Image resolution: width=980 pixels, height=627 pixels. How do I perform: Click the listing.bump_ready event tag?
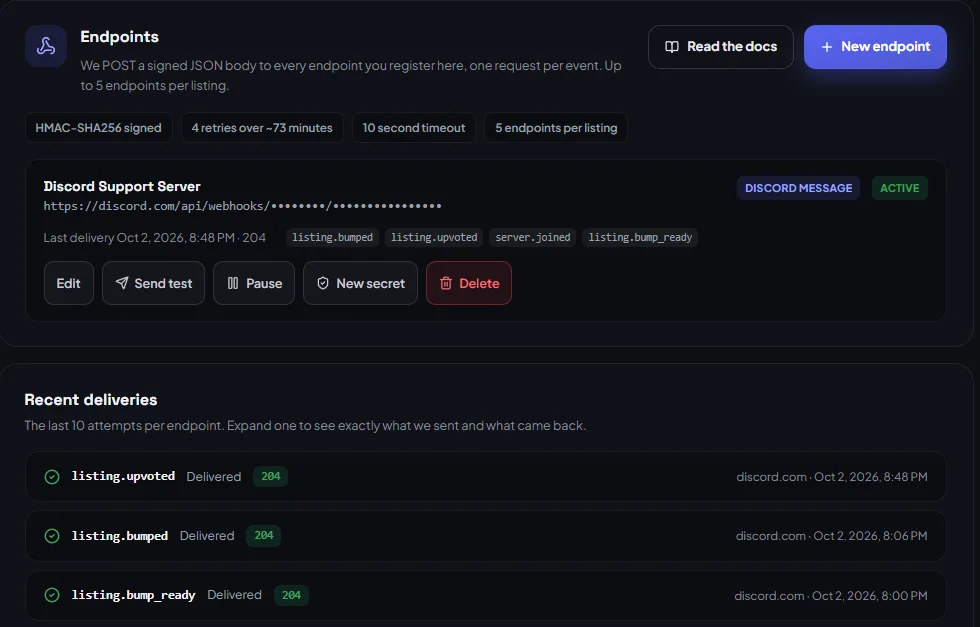coord(640,238)
